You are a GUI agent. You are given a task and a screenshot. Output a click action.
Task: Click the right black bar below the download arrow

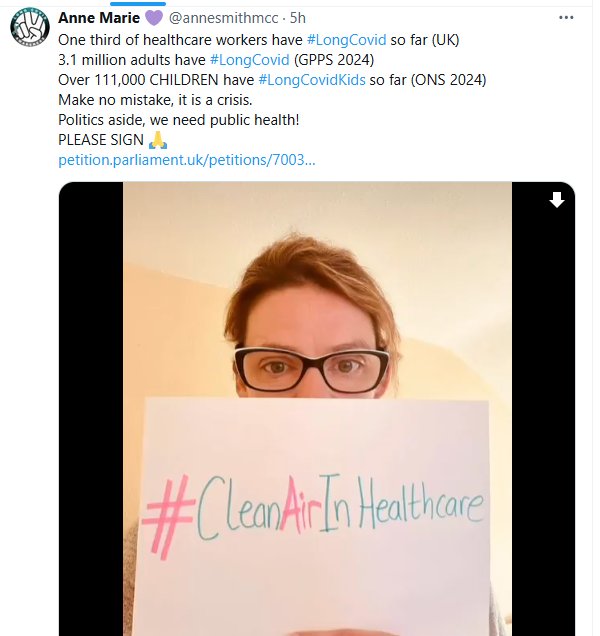pos(543,422)
